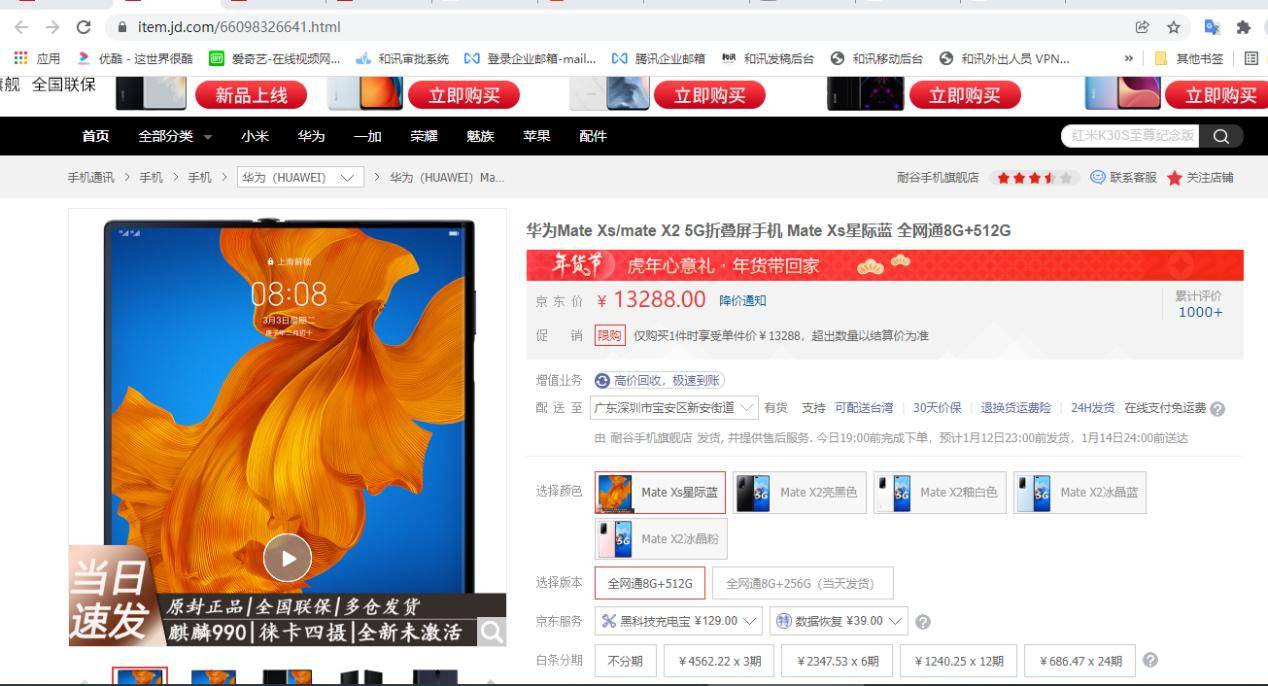
Task: Choose the Mate X2冰晶蓝 color
Action: [x=1080, y=492]
